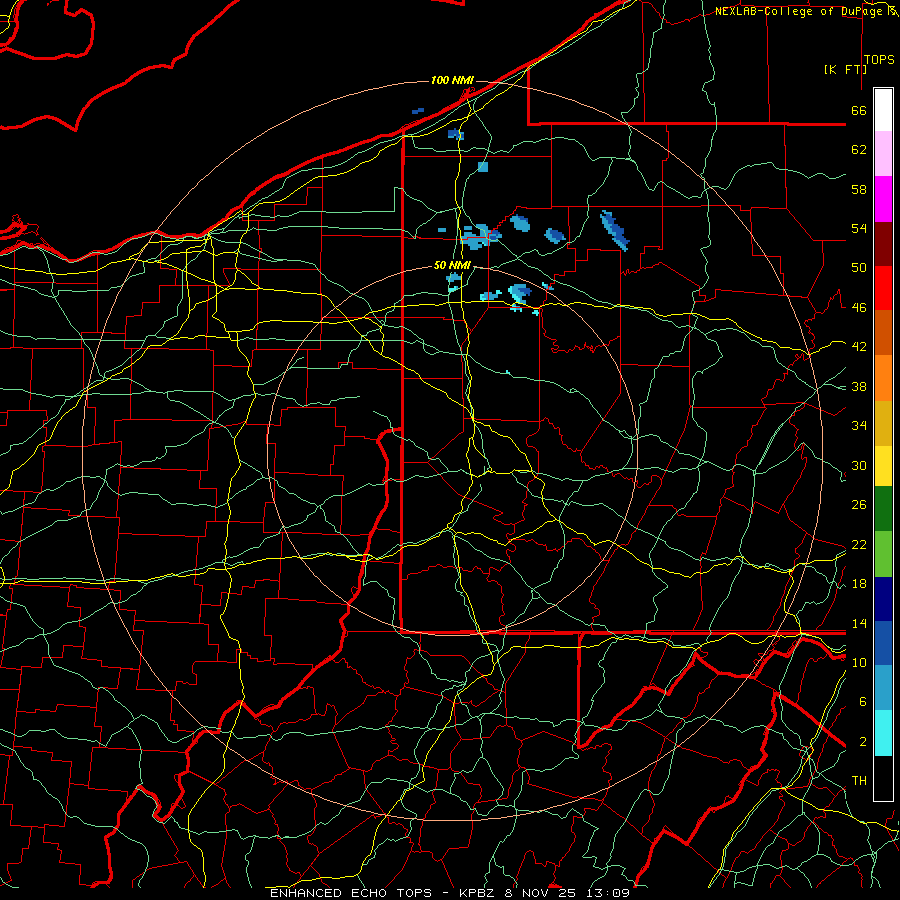Click the dark maroon legend swatch
Image resolution: width=900 pixels, height=900 pixels.
[x=883, y=244]
